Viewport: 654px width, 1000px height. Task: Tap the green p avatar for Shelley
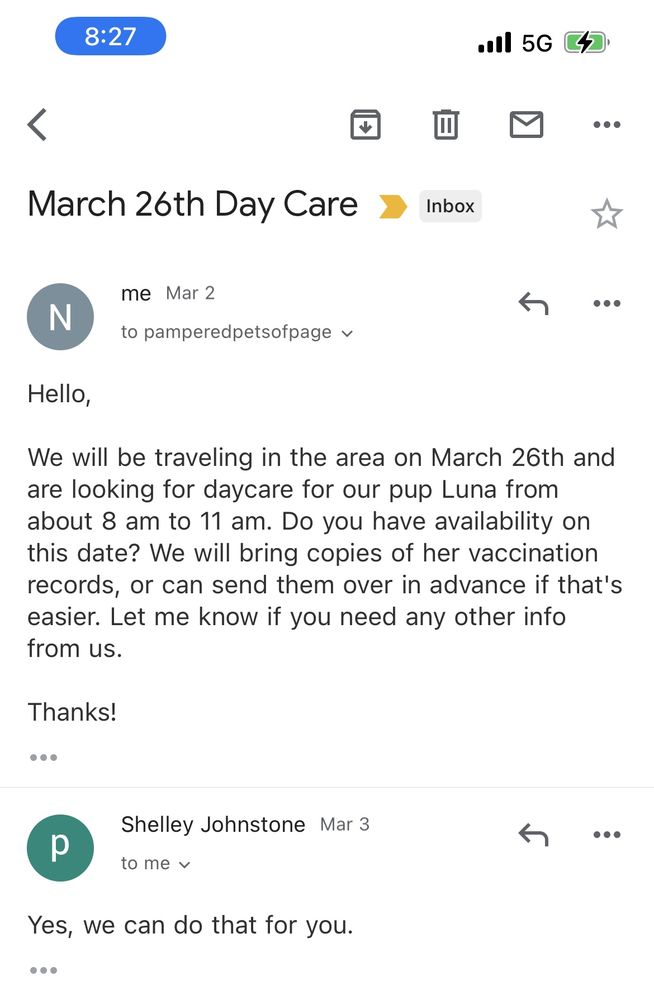click(x=60, y=847)
